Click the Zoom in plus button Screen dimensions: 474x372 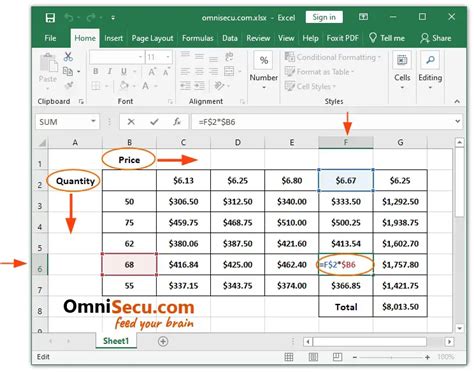[x=427, y=357]
